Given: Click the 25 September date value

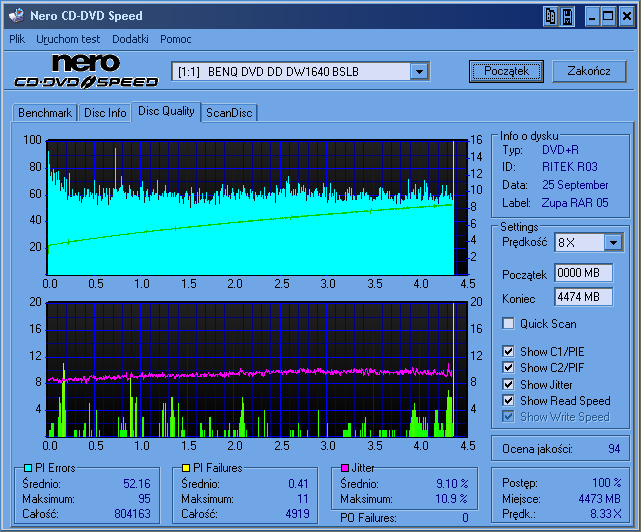Looking at the screenshot, I should (575, 185).
